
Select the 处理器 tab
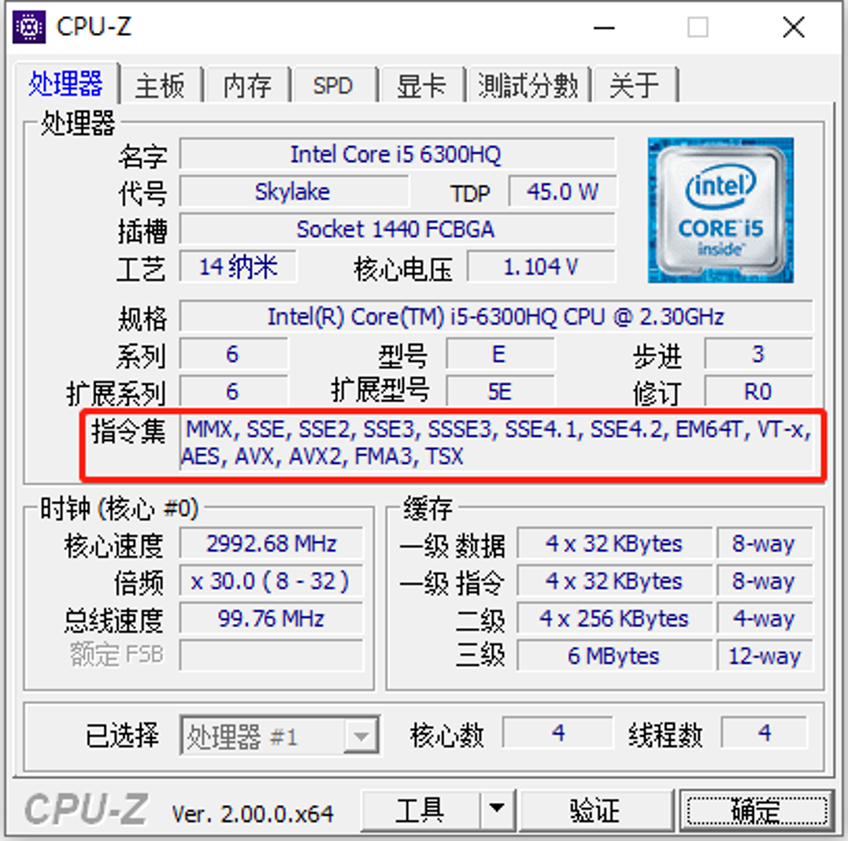pyautogui.click(x=66, y=83)
